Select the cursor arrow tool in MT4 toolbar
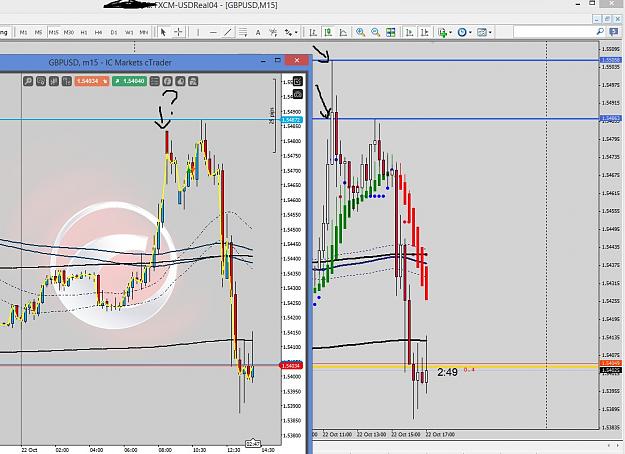 tap(163, 32)
